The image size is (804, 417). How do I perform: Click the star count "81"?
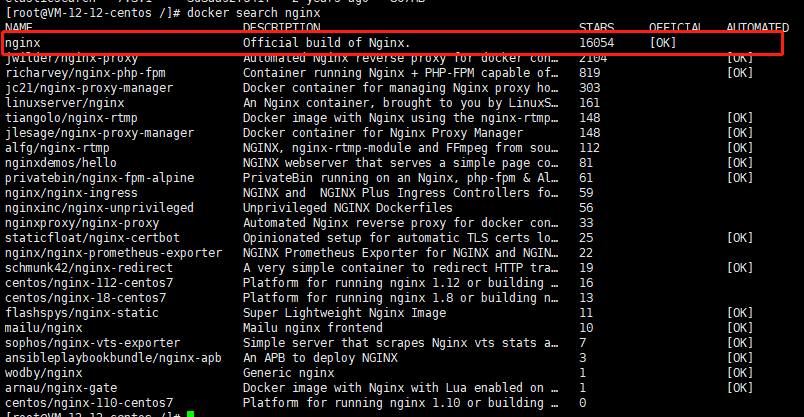click(586, 163)
